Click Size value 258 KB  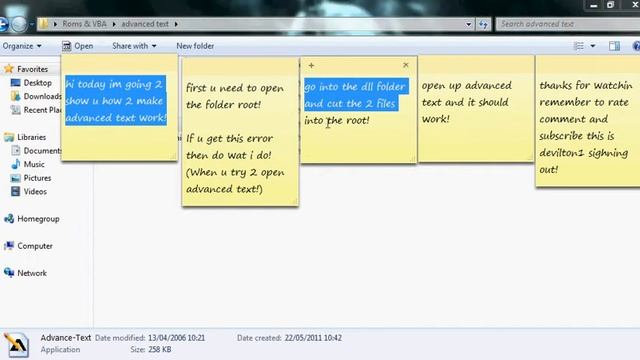tap(160, 349)
